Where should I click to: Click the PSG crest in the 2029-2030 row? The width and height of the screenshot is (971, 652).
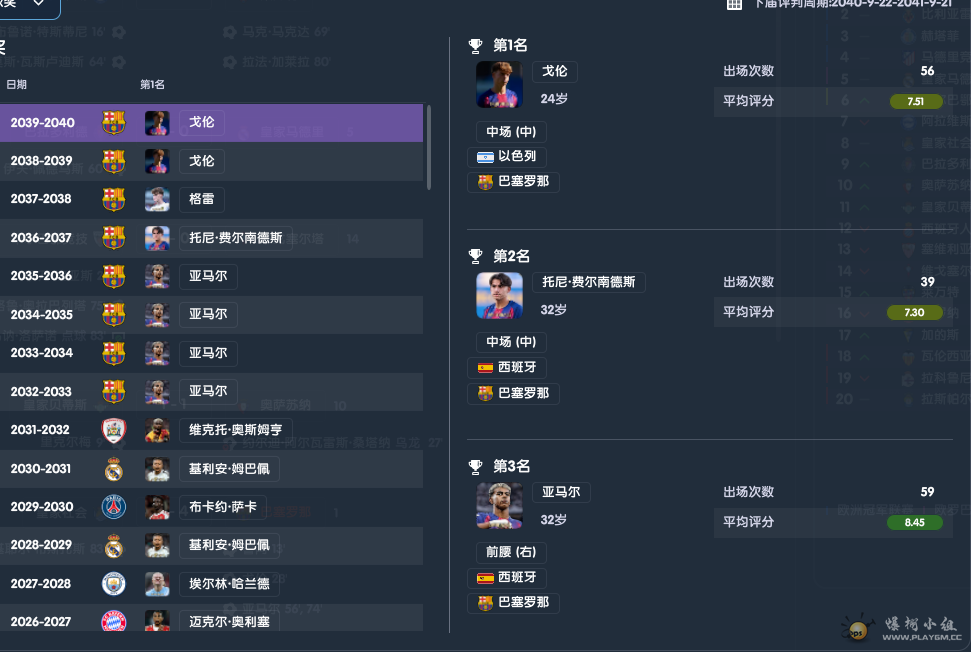point(113,507)
